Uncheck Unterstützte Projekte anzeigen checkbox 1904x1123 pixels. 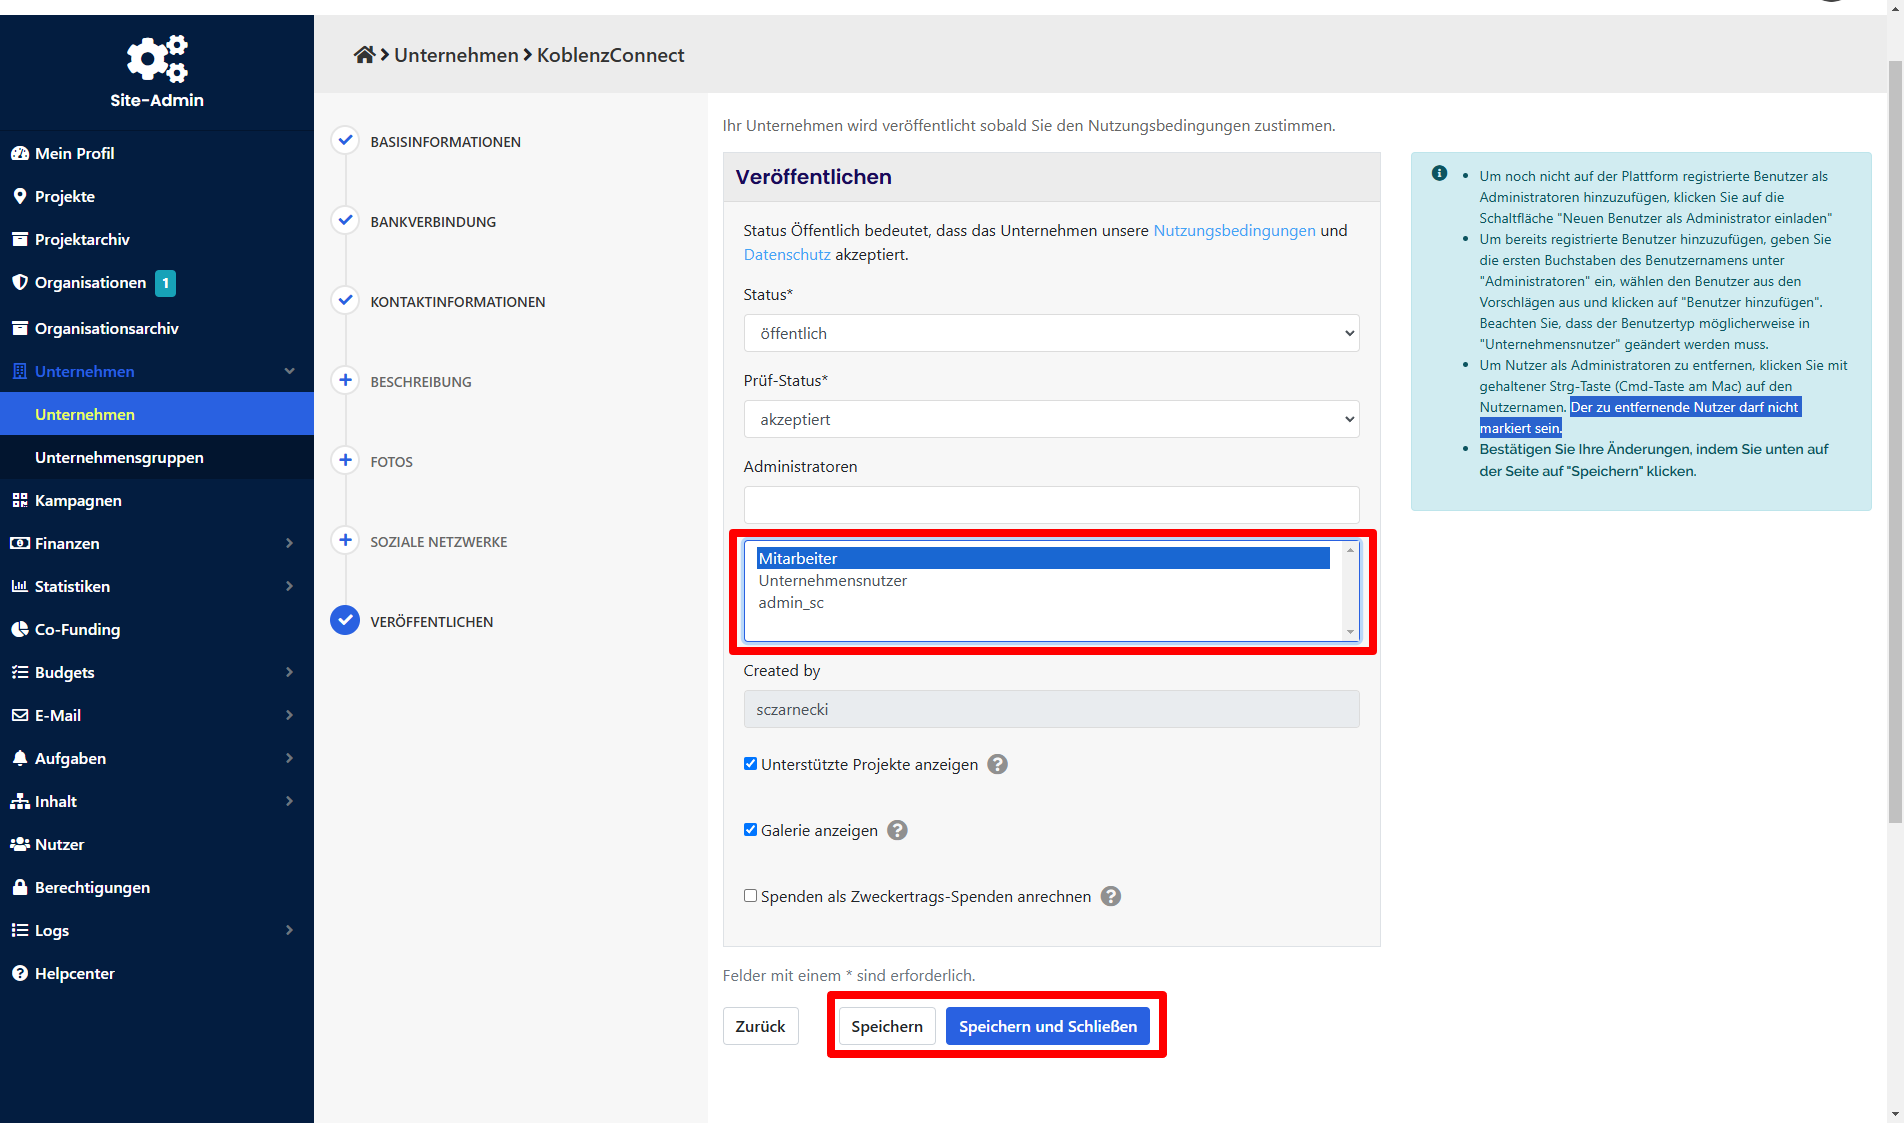[x=750, y=764]
